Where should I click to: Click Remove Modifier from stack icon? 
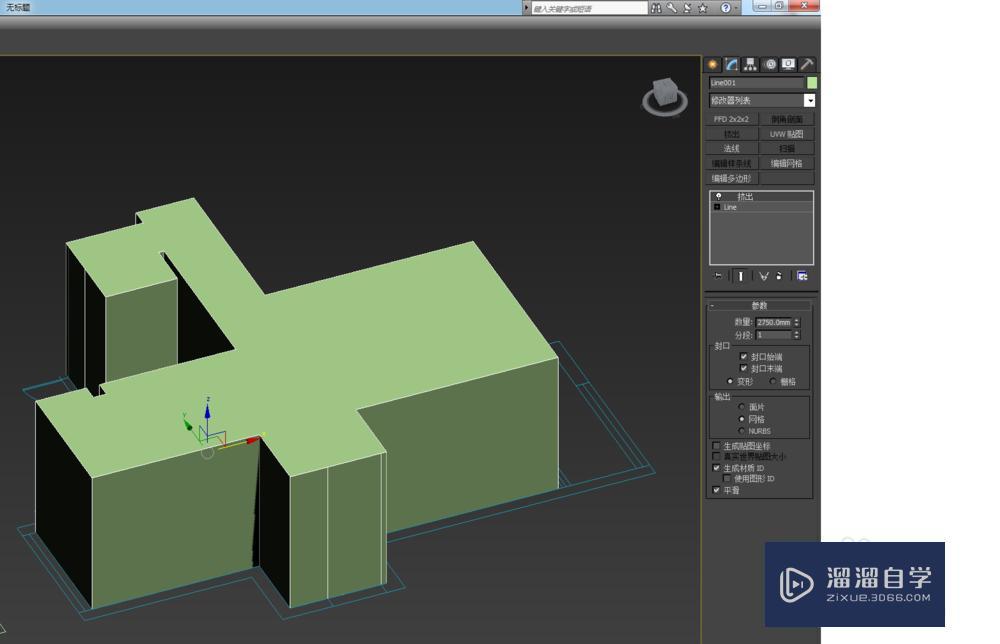coord(779,276)
